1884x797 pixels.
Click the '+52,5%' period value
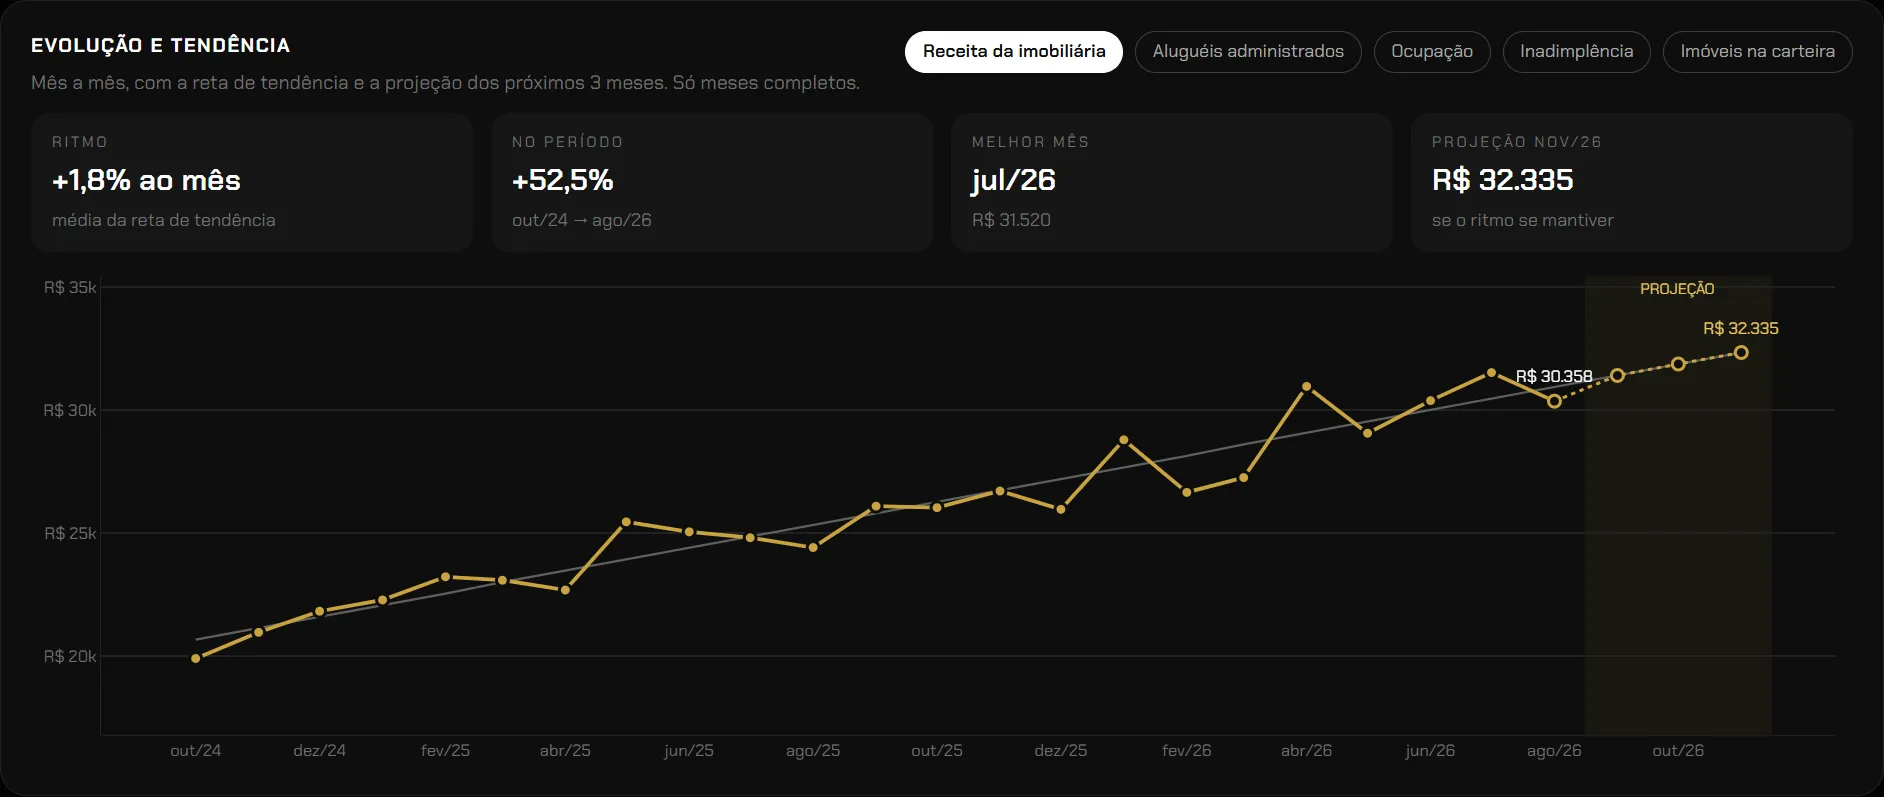point(562,180)
